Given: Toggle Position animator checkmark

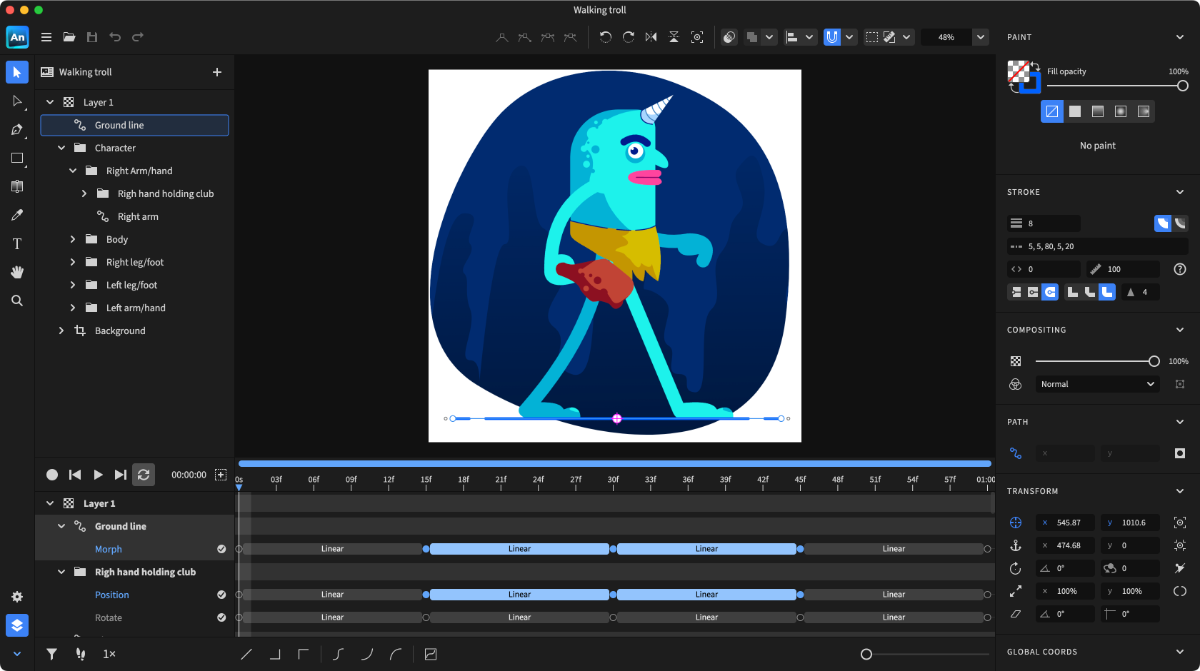Looking at the screenshot, I should (x=222, y=595).
